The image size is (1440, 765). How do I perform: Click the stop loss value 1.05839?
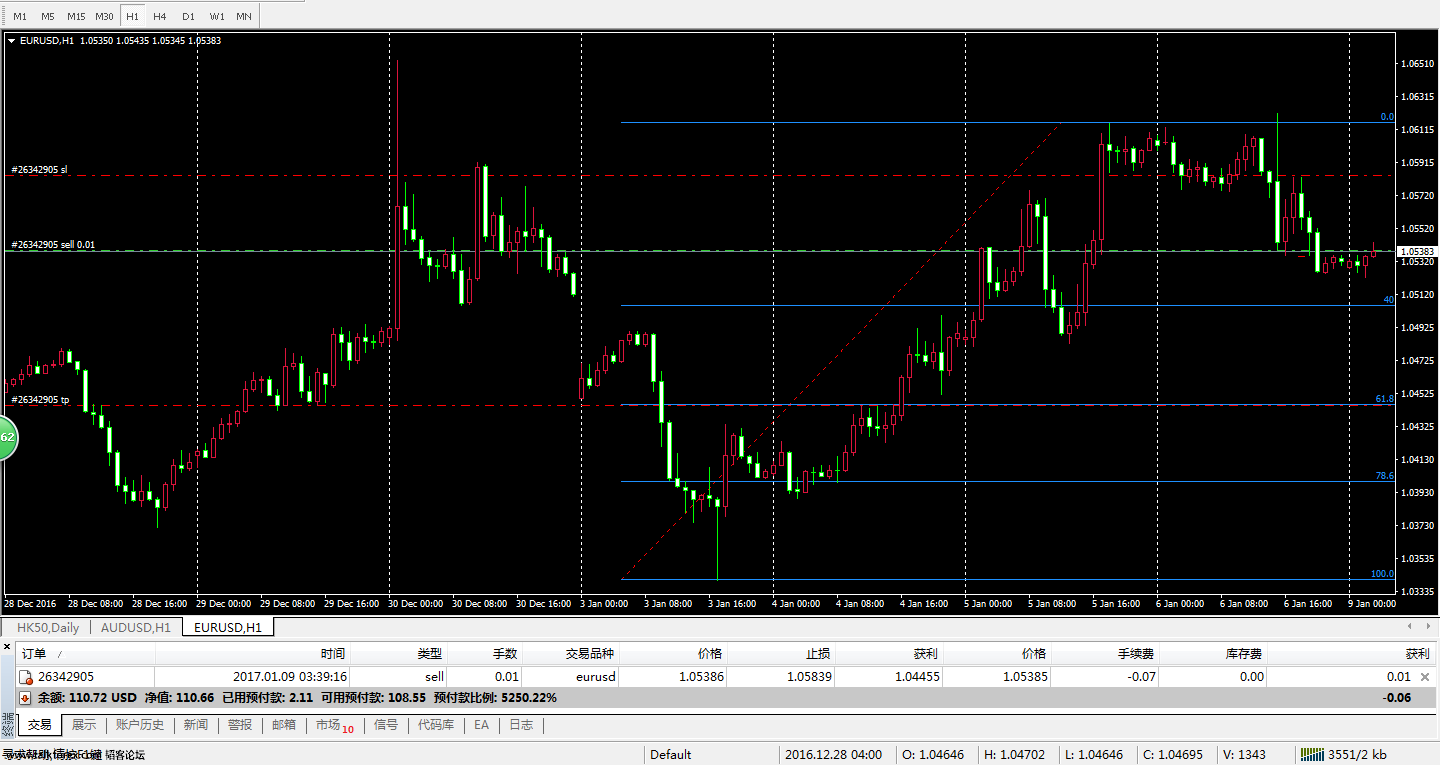point(809,677)
